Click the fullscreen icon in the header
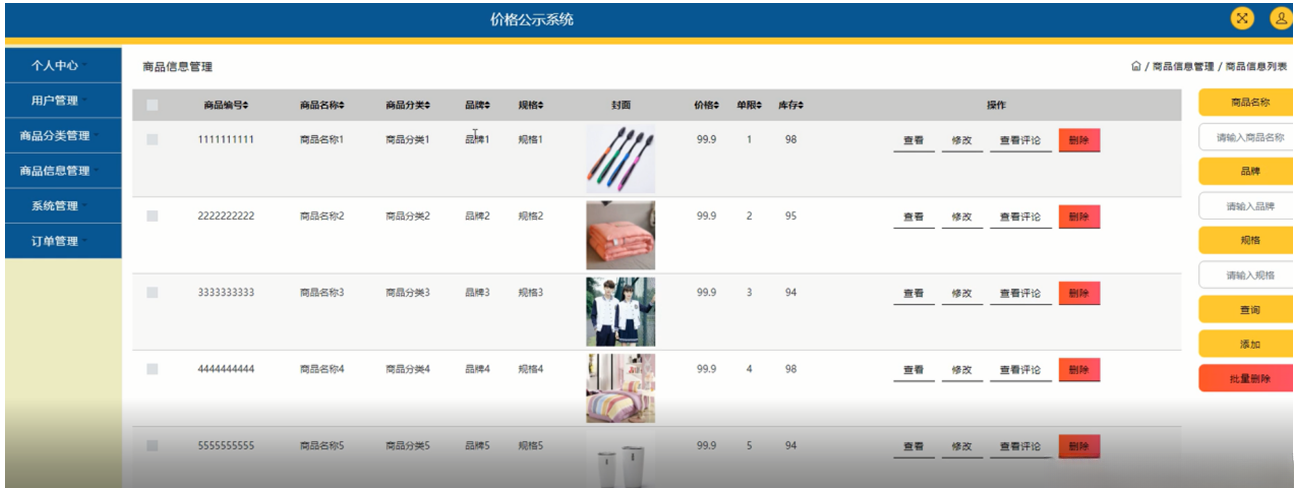1294x488 pixels. (x=1242, y=18)
